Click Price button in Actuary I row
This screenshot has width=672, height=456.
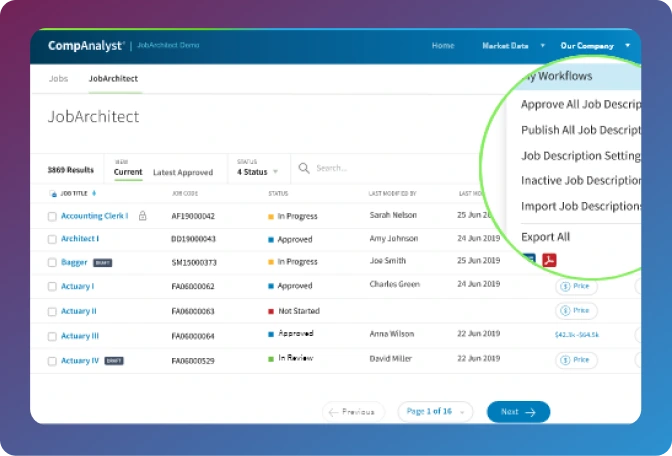pos(576,286)
